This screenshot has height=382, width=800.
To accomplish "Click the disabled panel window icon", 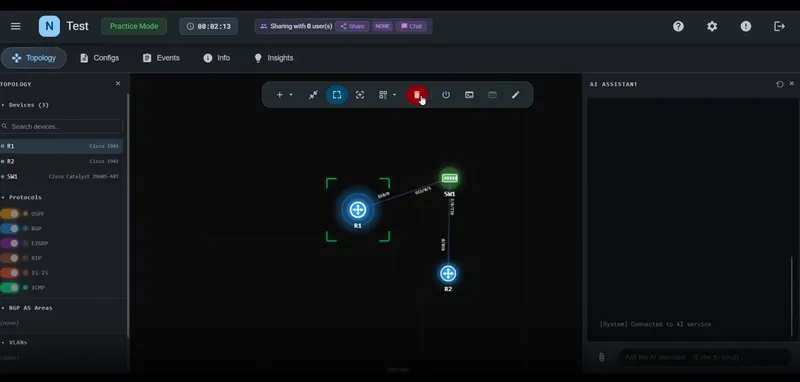I will [x=492, y=95].
